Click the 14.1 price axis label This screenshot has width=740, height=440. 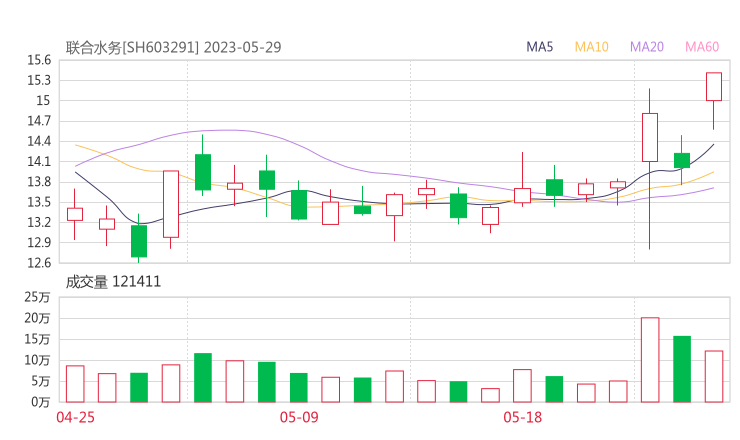[39, 161]
